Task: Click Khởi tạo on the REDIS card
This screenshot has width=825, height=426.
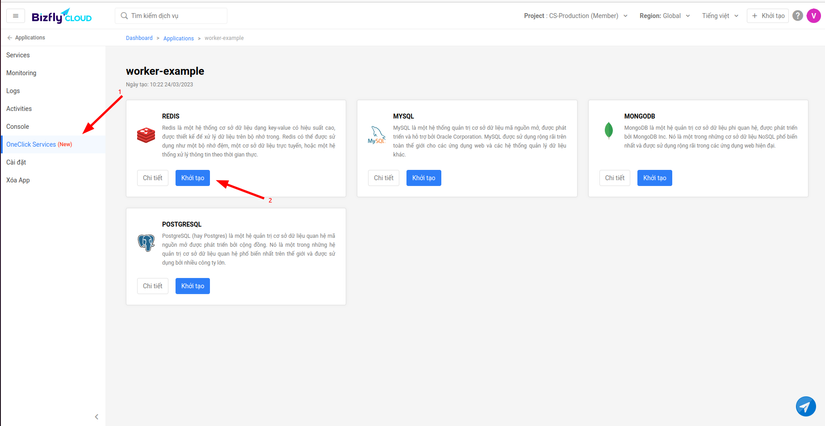Action: pos(193,178)
